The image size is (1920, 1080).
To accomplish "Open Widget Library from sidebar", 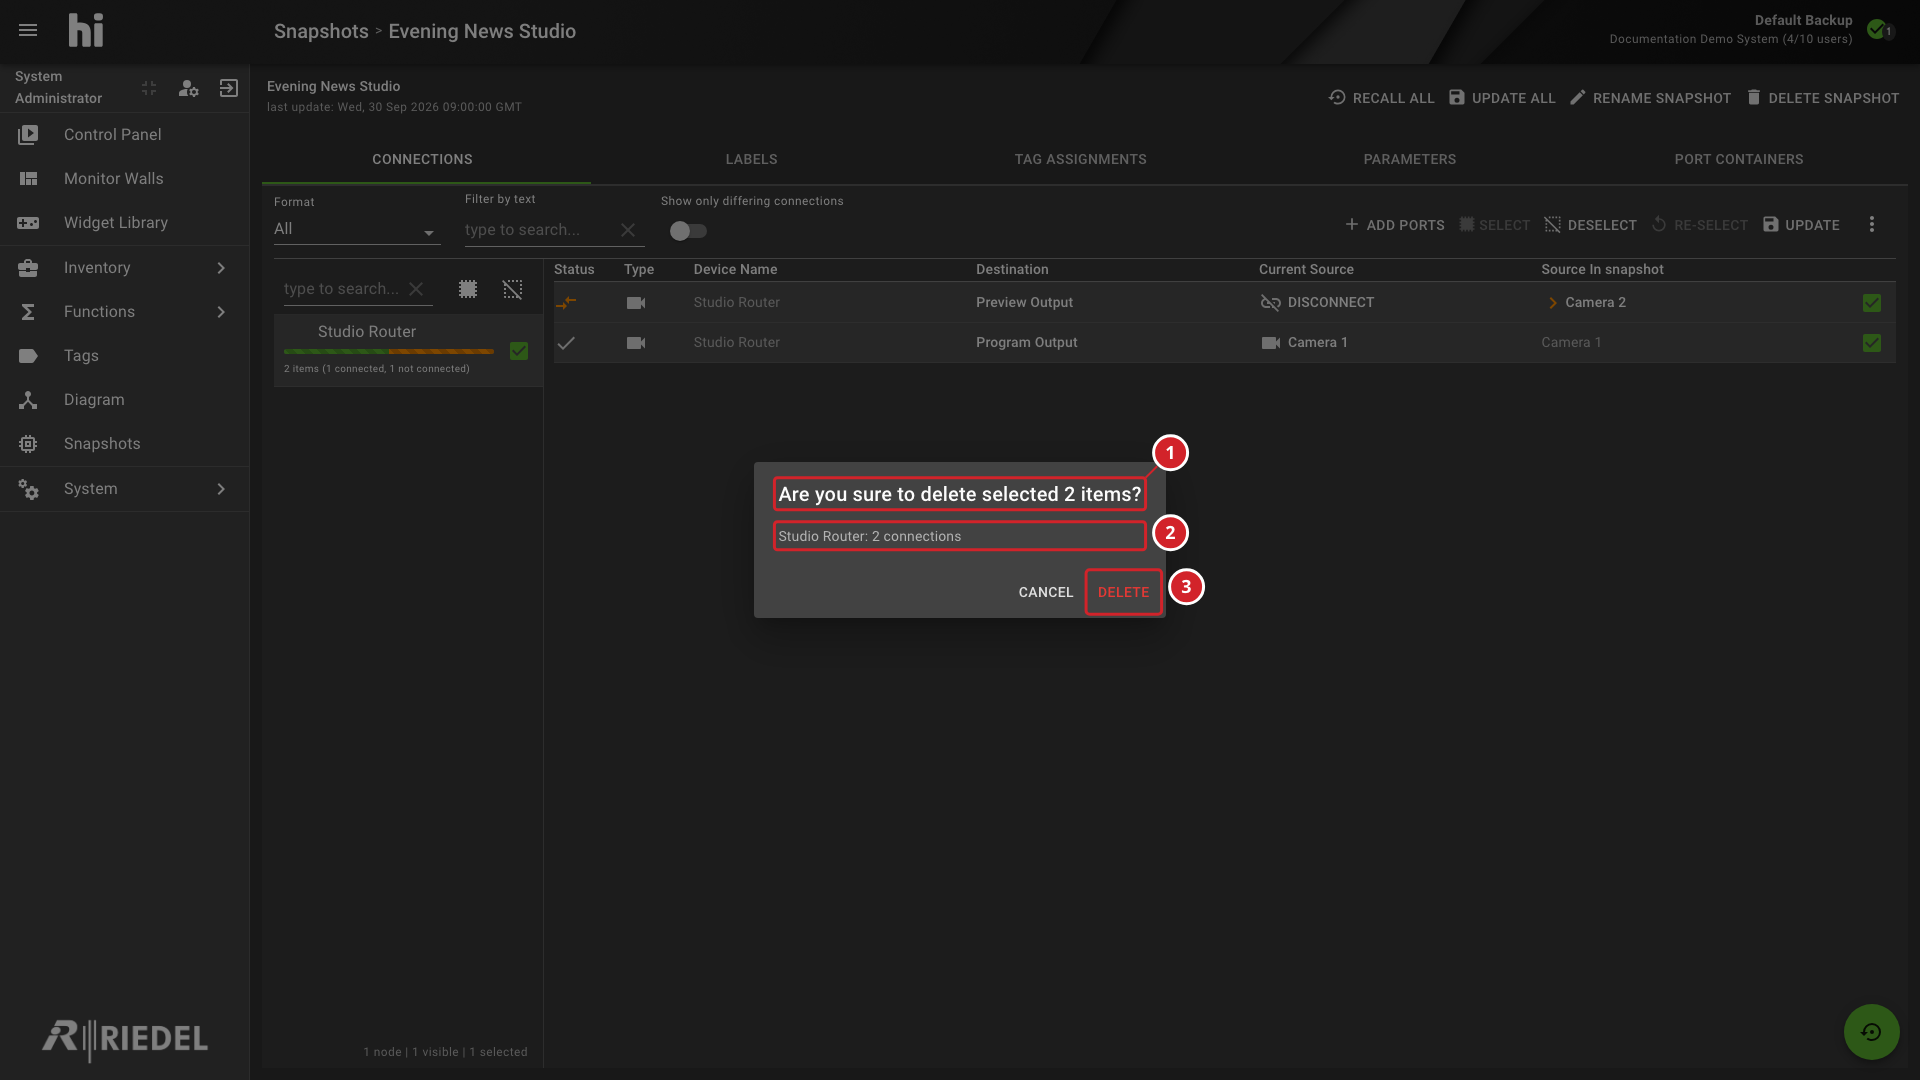I will click(x=125, y=222).
